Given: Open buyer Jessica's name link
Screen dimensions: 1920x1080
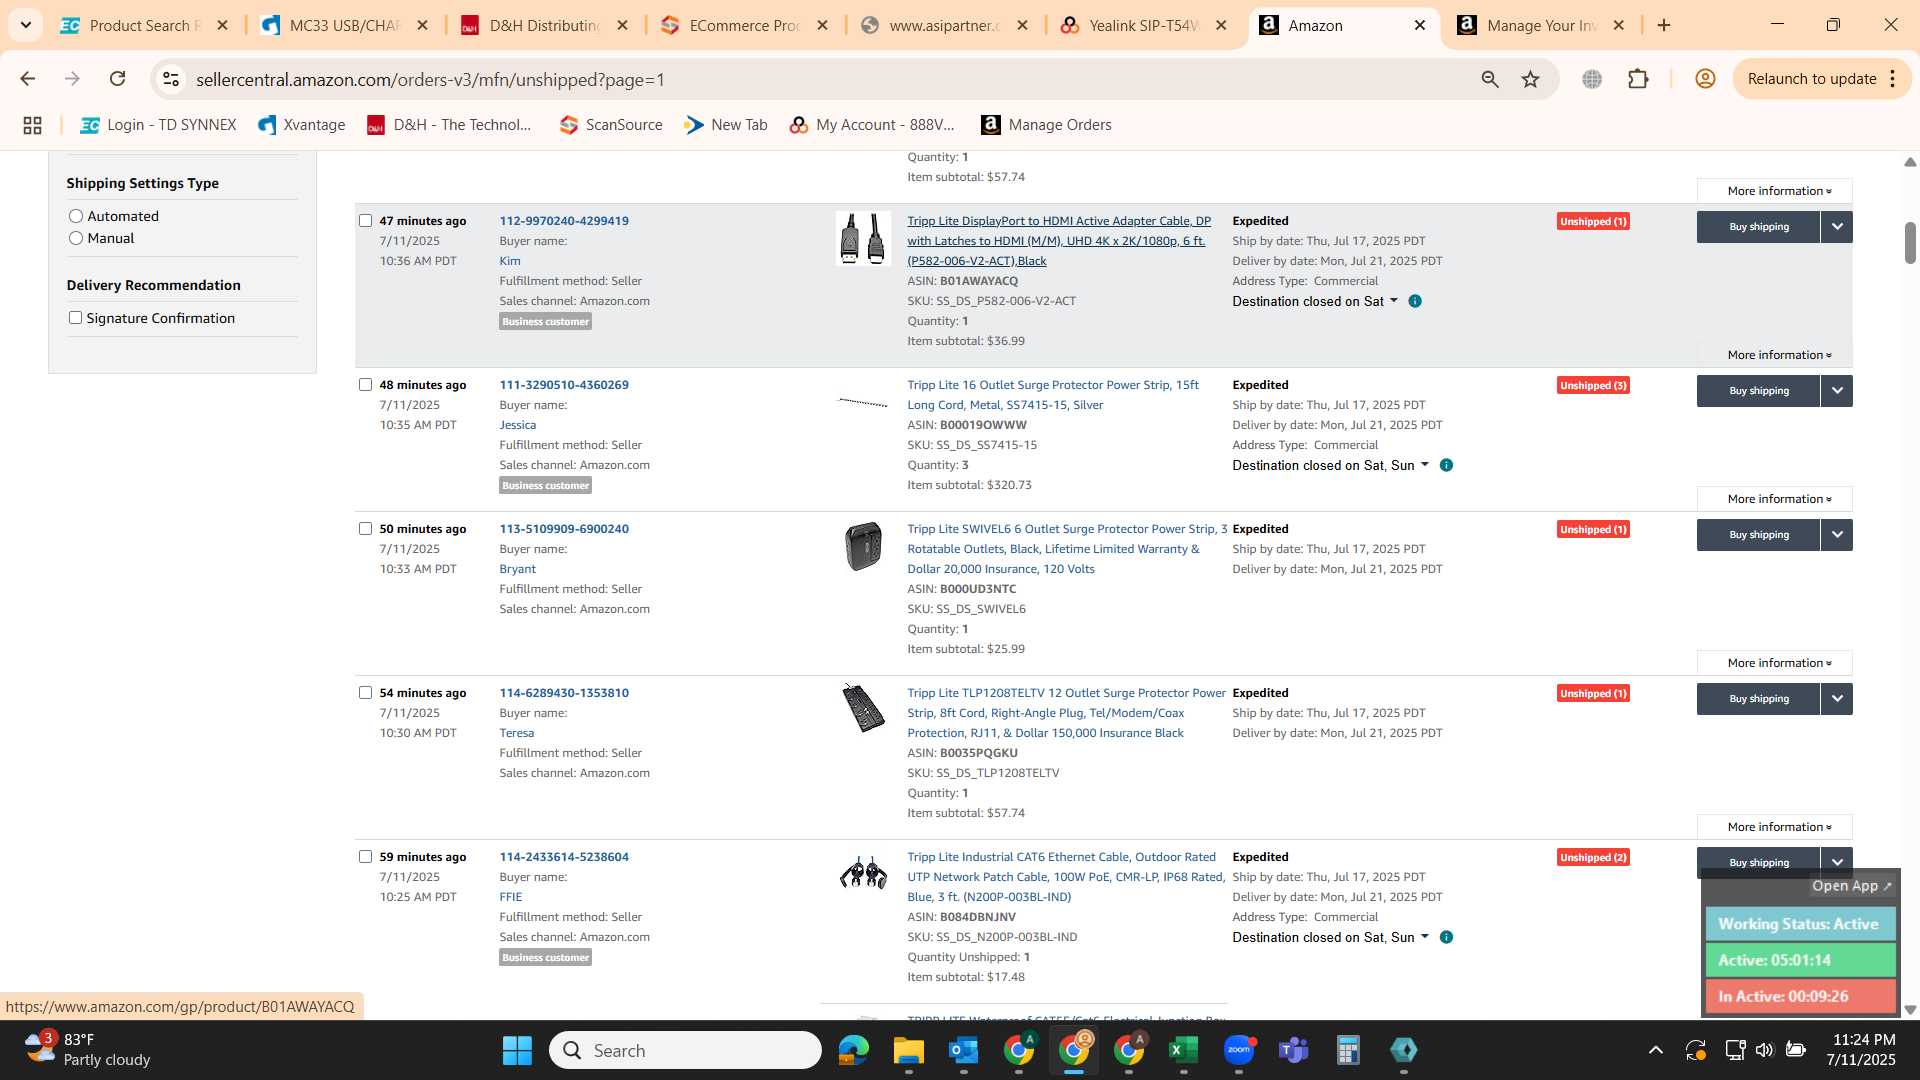Looking at the screenshot, I should (x=518, y=425).
